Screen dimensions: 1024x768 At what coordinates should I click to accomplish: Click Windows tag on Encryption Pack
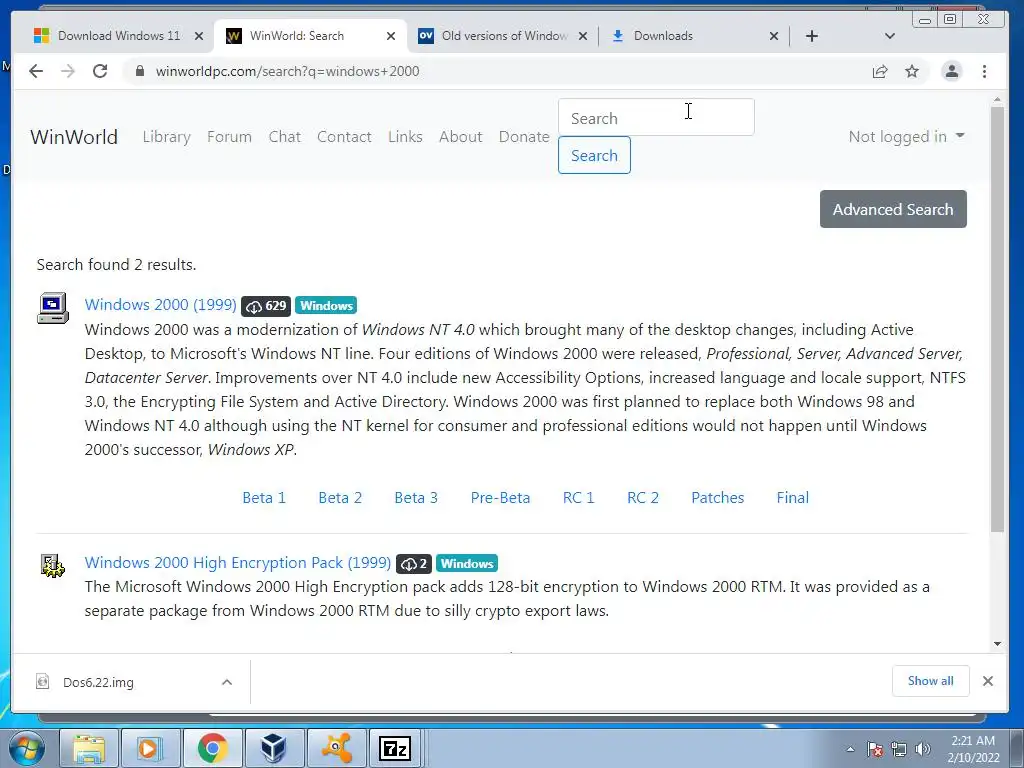click(x=467, y=564)
